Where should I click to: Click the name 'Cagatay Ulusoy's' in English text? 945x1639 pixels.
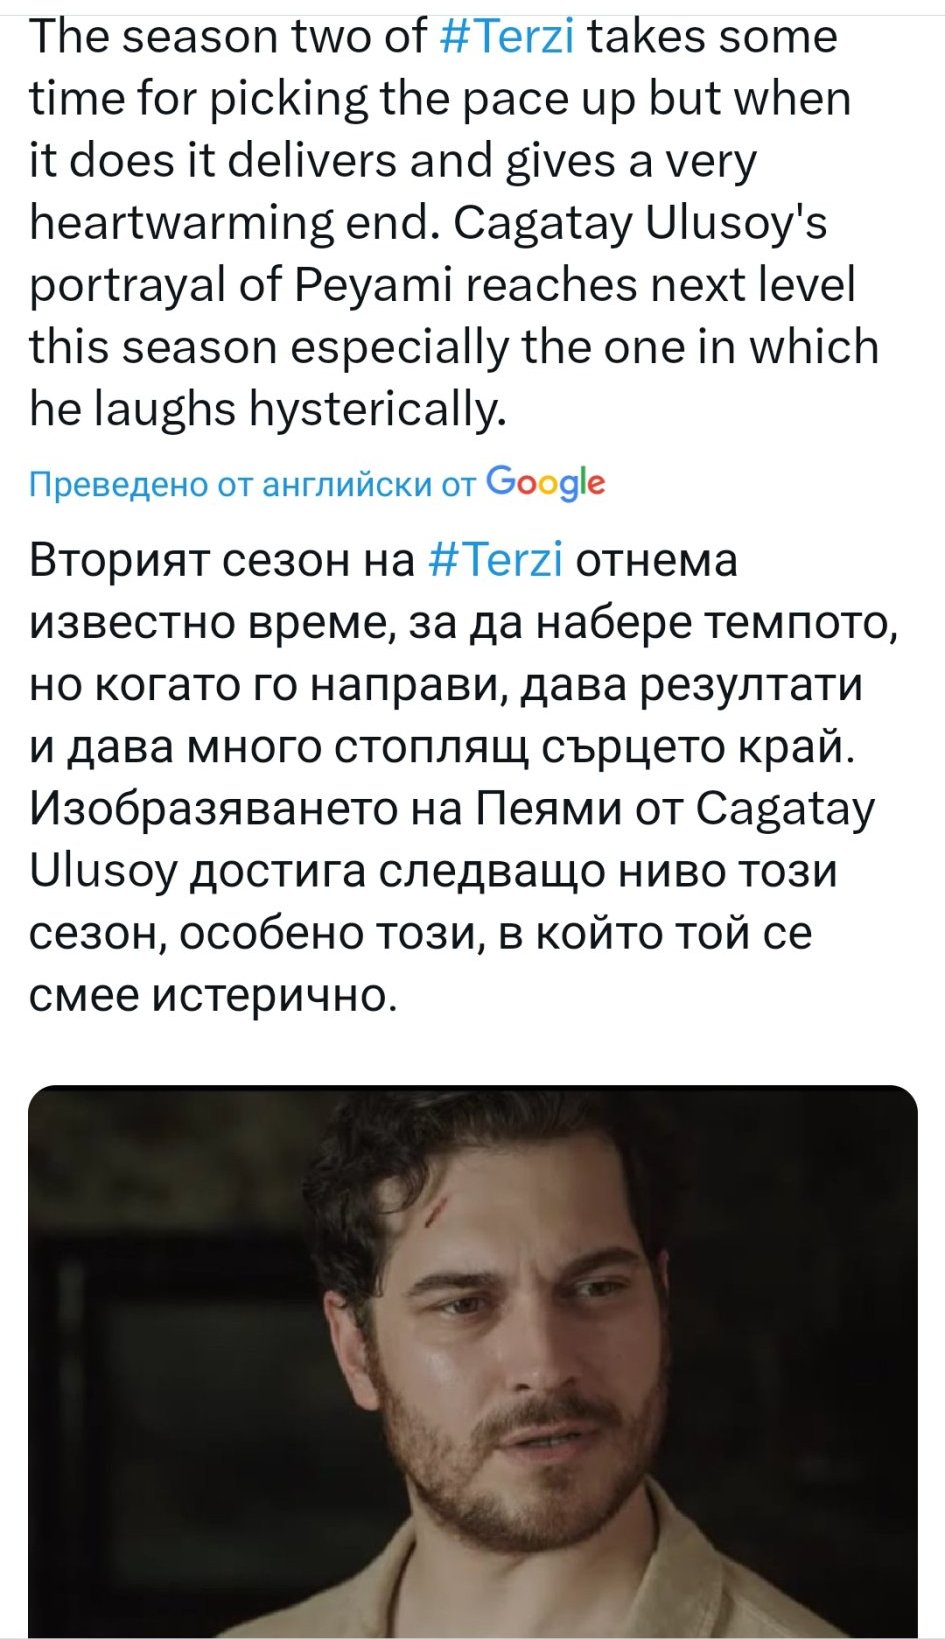640,224
